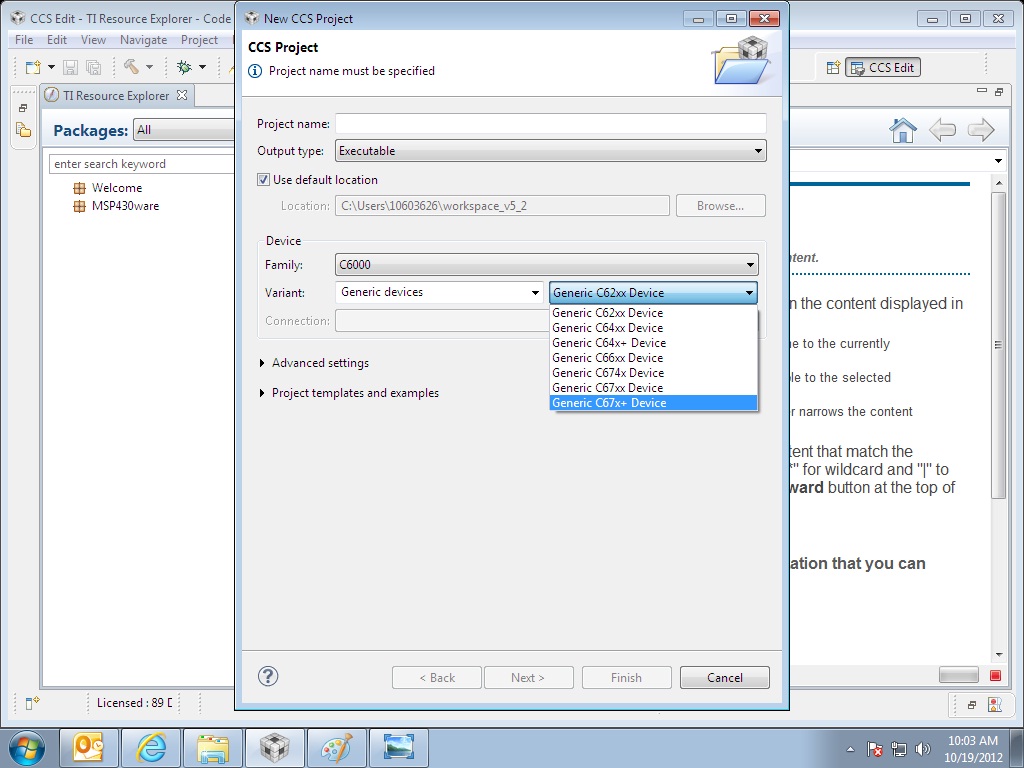Click the Forward arrow in Resource Explorer

(x=981, y=130)
